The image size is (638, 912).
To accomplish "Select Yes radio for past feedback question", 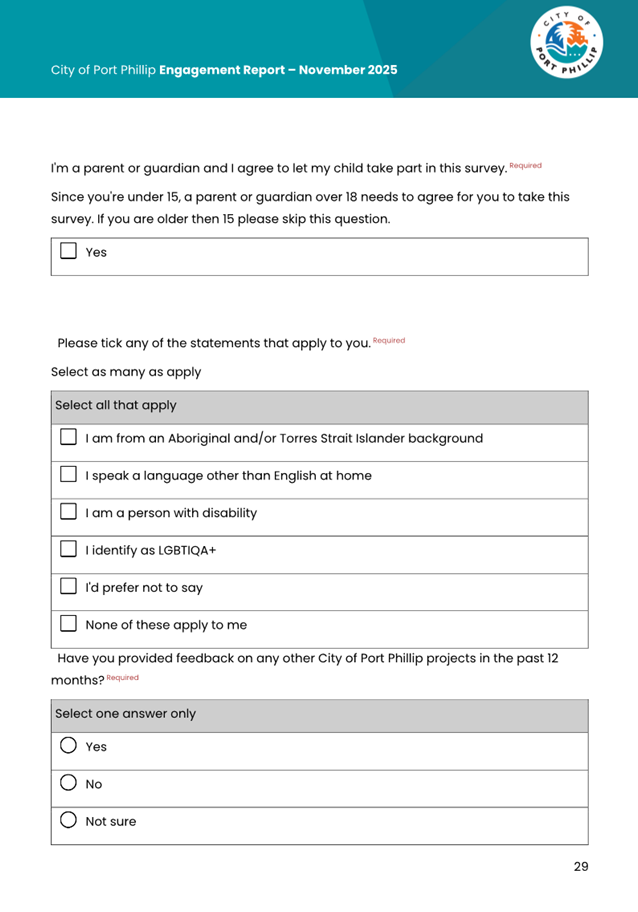I will (68, 747).
